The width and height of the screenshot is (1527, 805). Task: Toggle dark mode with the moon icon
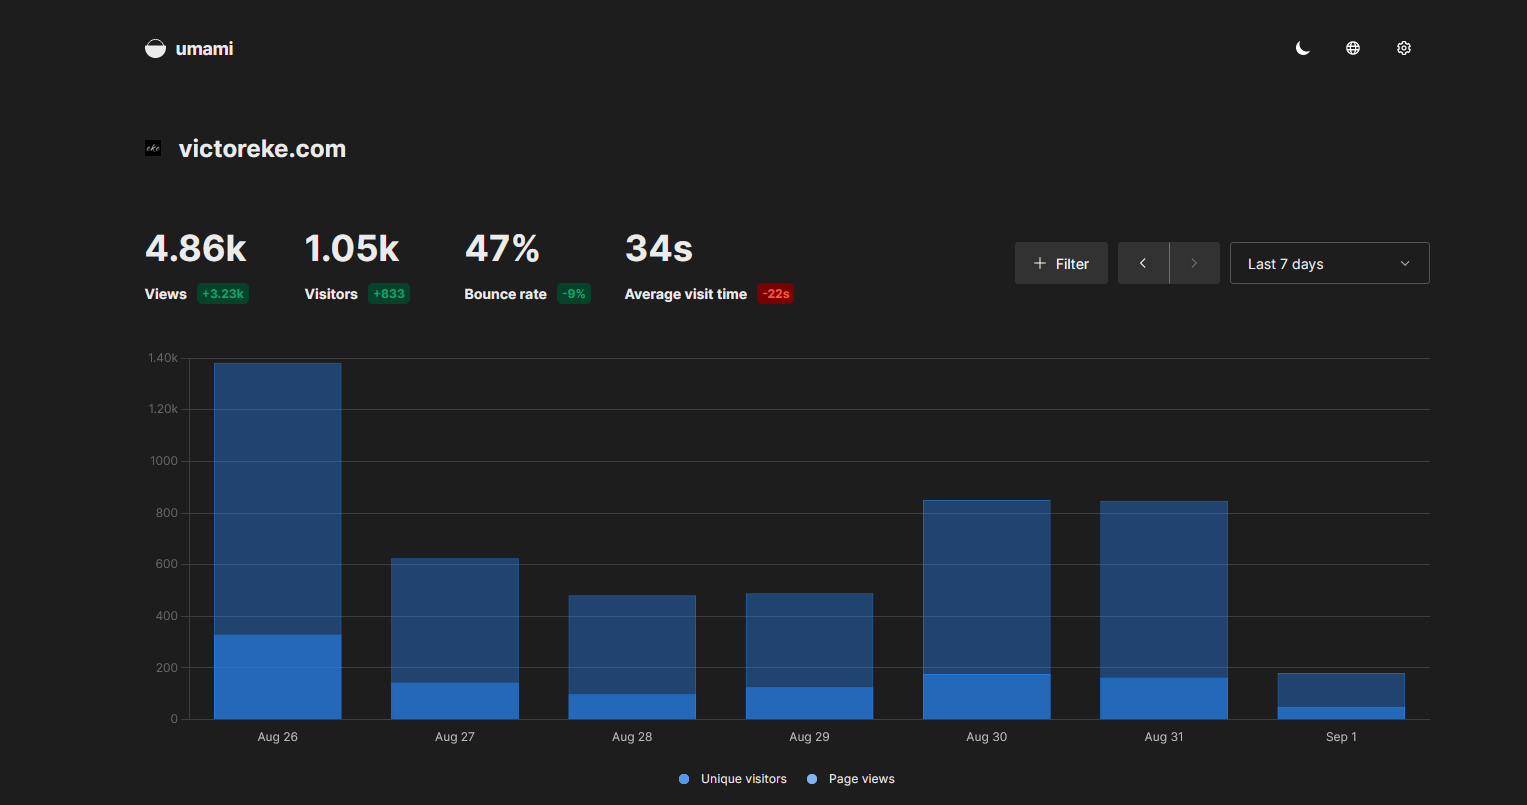click(1302, 47)
